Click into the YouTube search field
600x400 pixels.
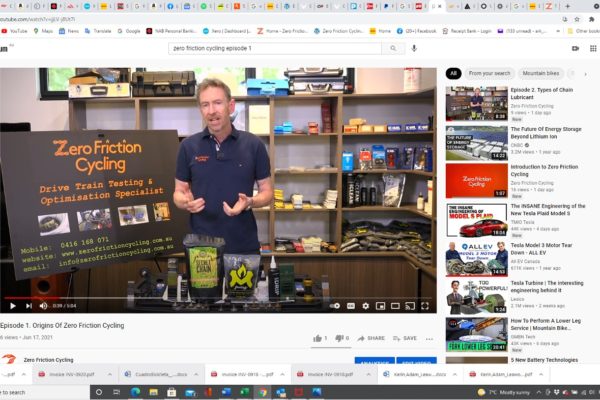[x=275, y=48]
